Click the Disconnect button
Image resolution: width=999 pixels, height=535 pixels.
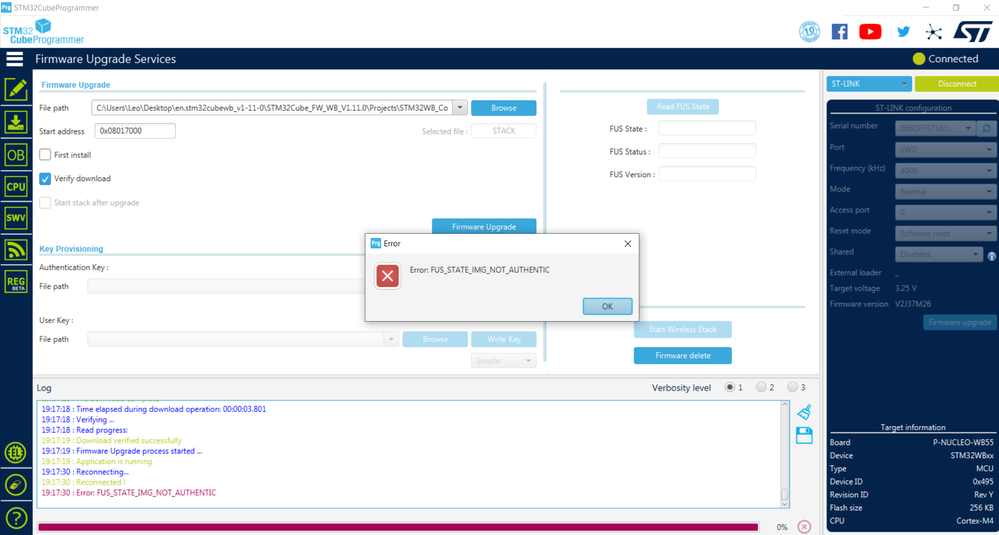957,84
